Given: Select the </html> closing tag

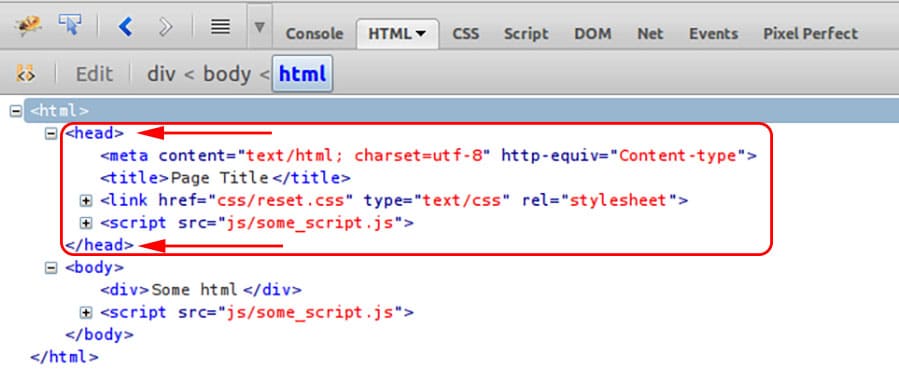Looking at the screenshot, I should click(x=64, y=357).
